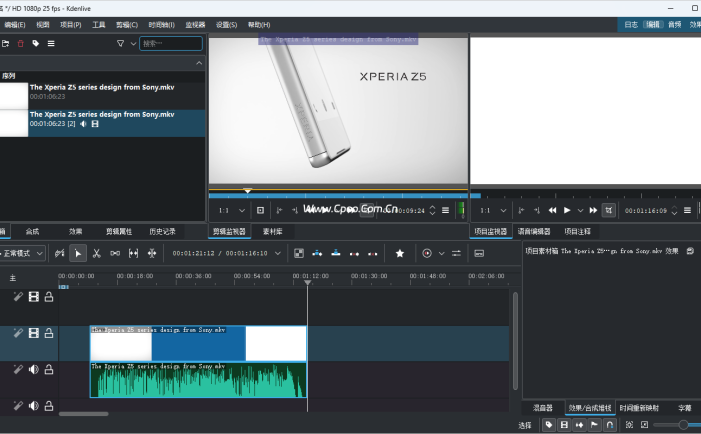This screenshot has width=701, height=434.
Task: Rewind in the project monitor
Action: click(553, 210)
